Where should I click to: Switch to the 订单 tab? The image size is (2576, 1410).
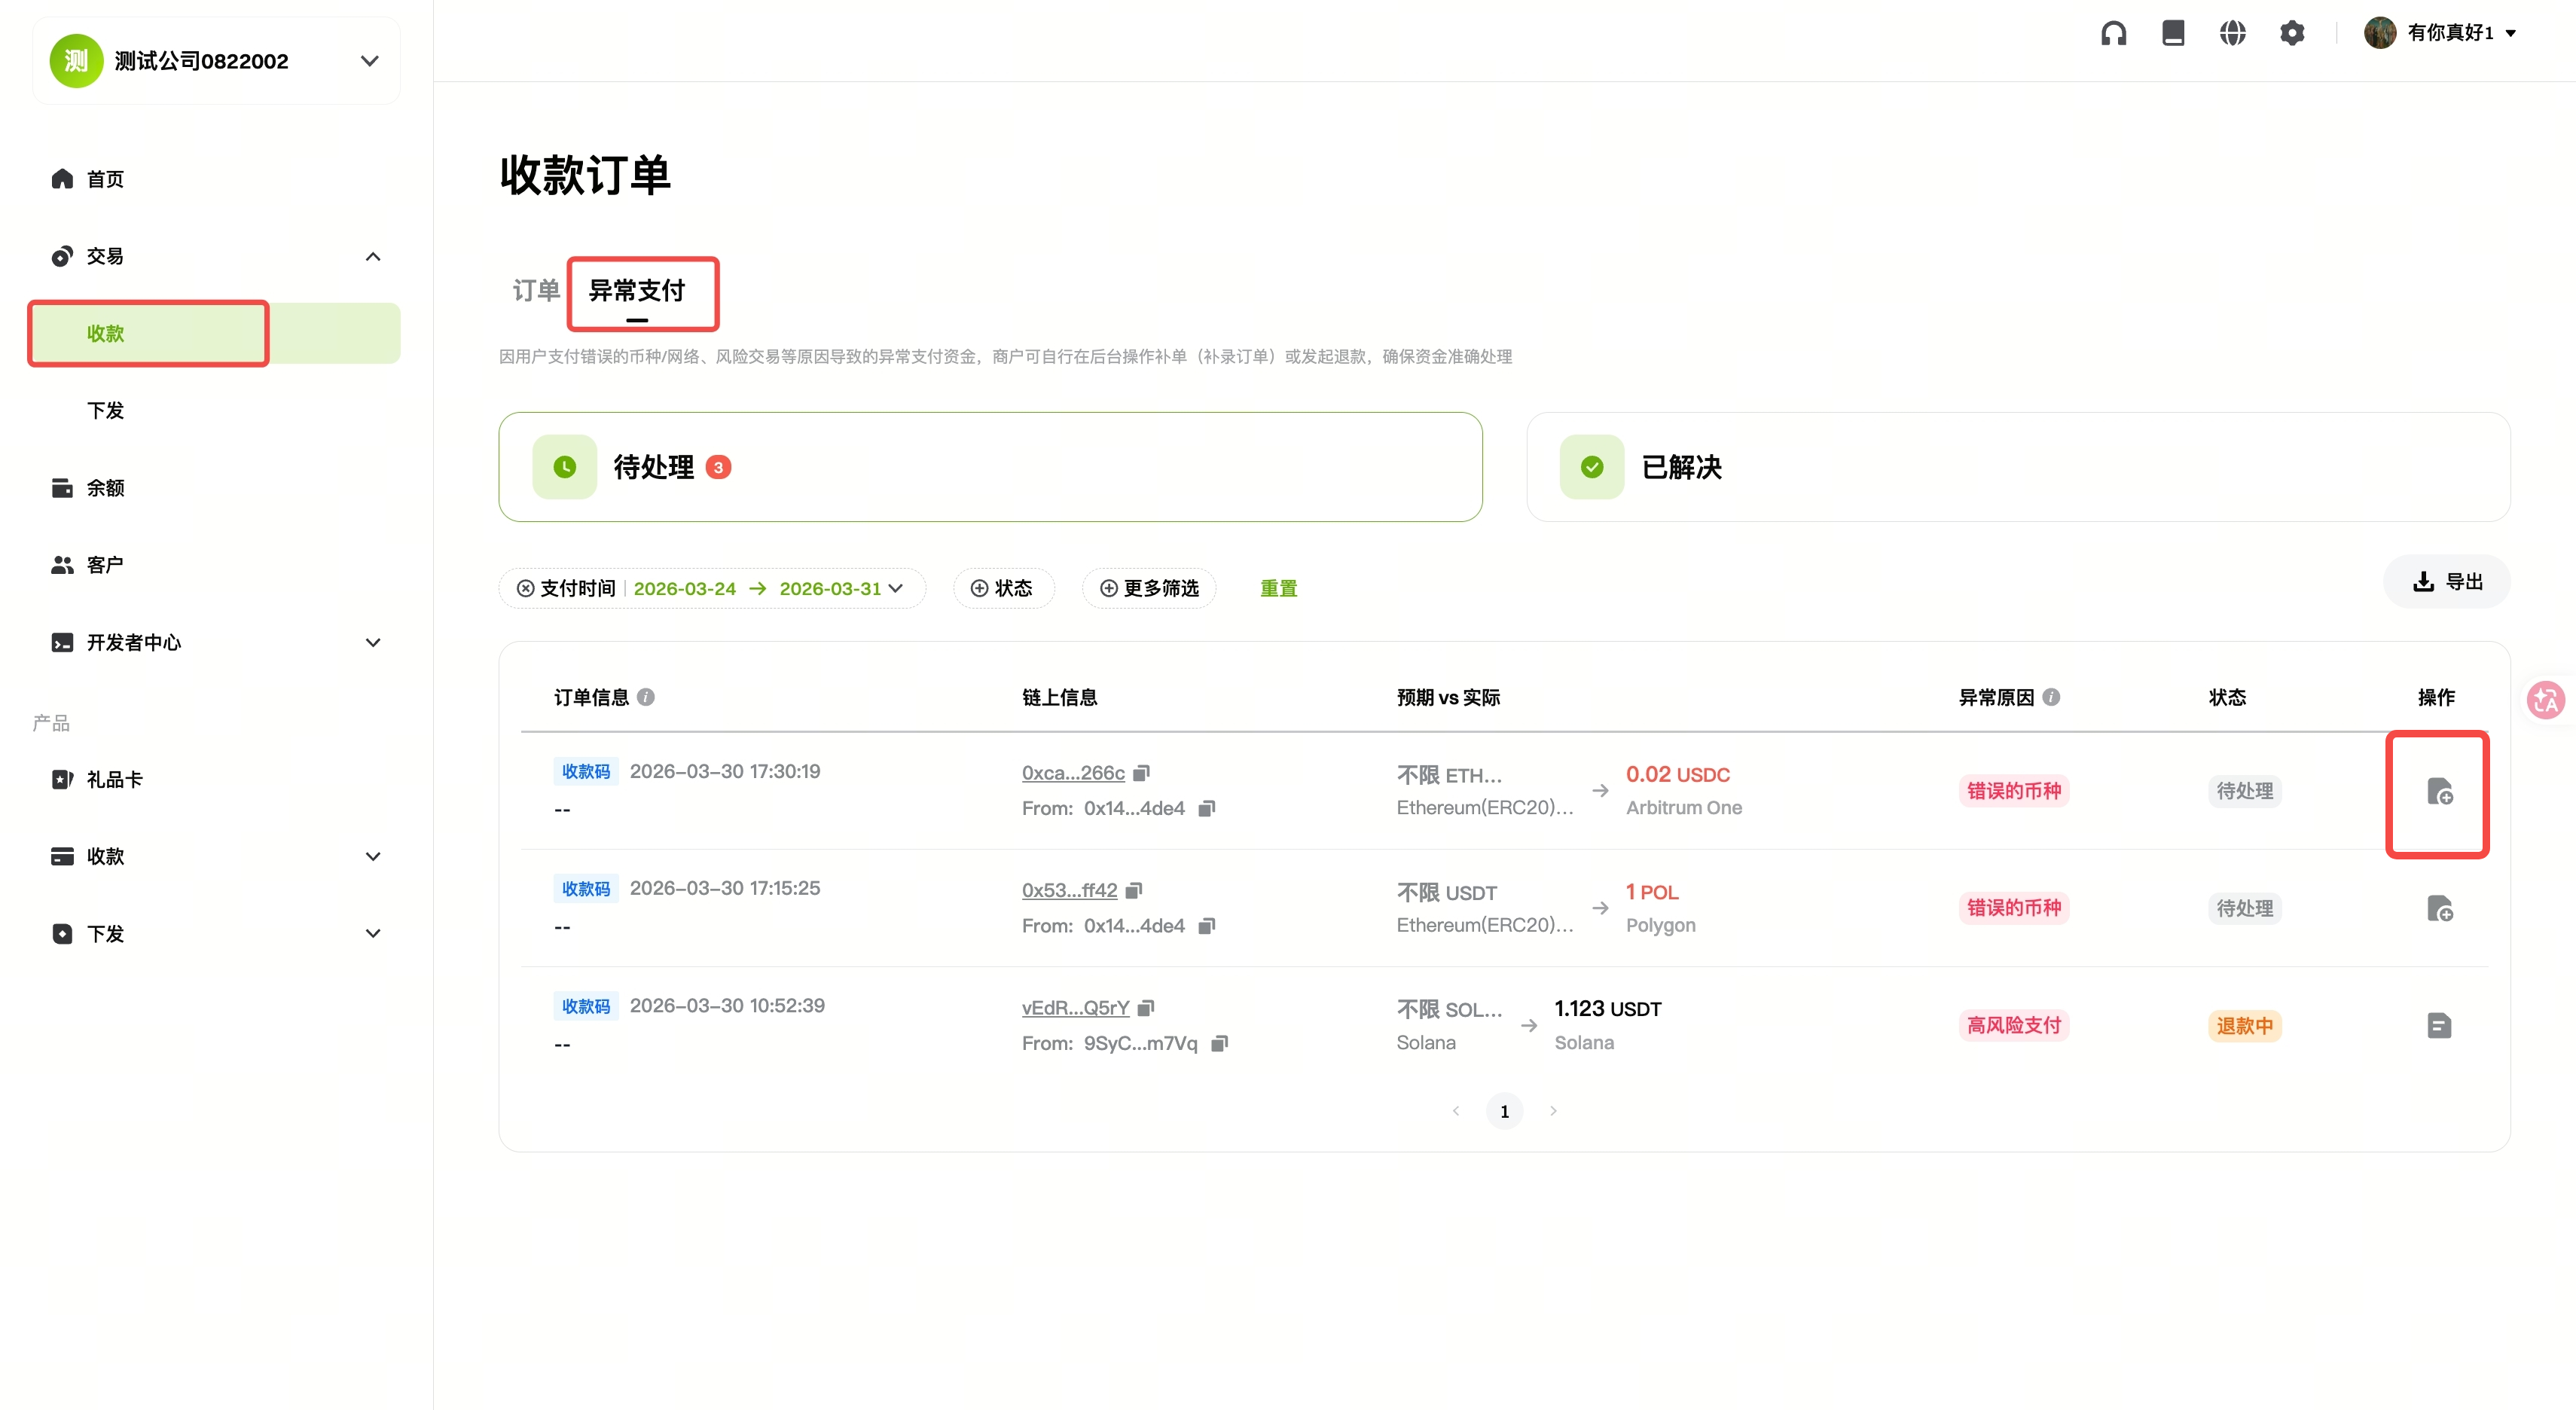click(x=536, y=291)
